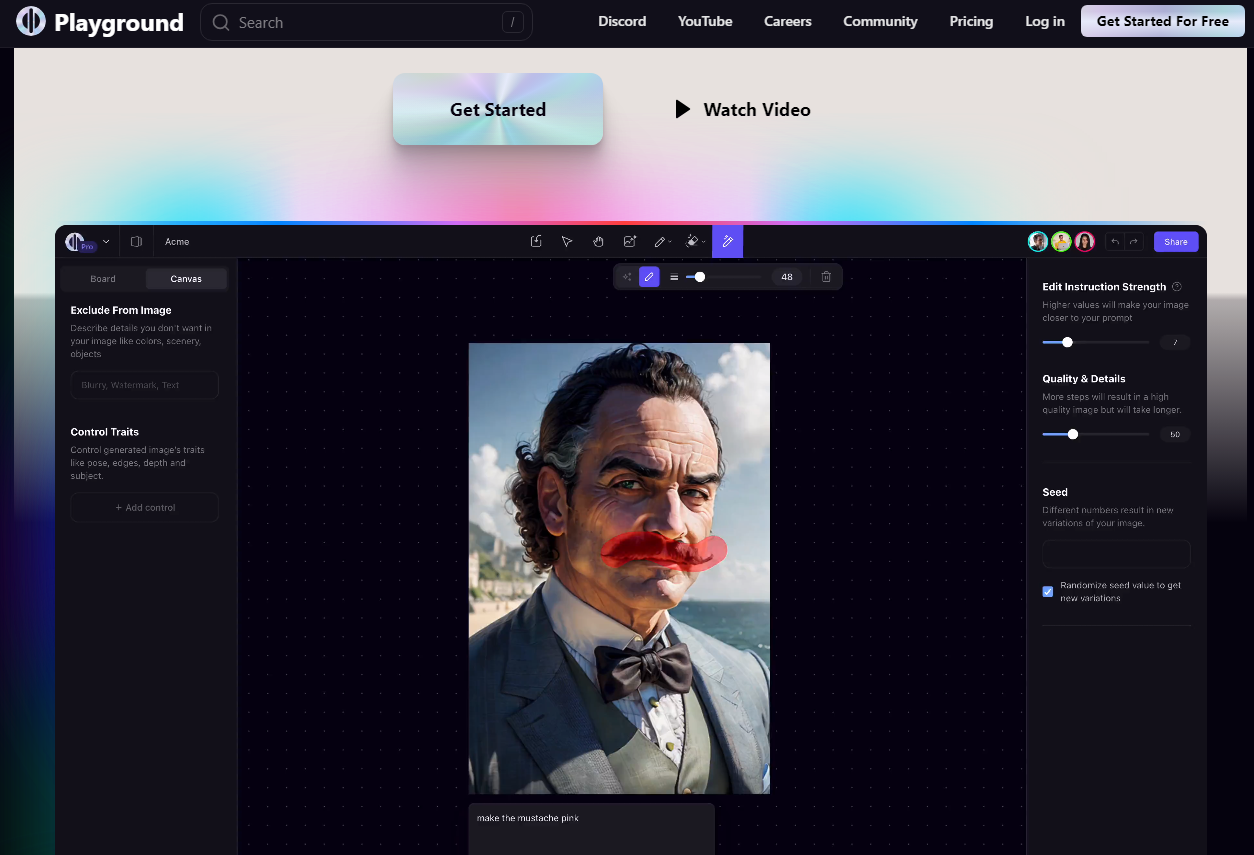
Task: Click the prompt box reading make the mustache pink
Action: [x=592, y=828]
